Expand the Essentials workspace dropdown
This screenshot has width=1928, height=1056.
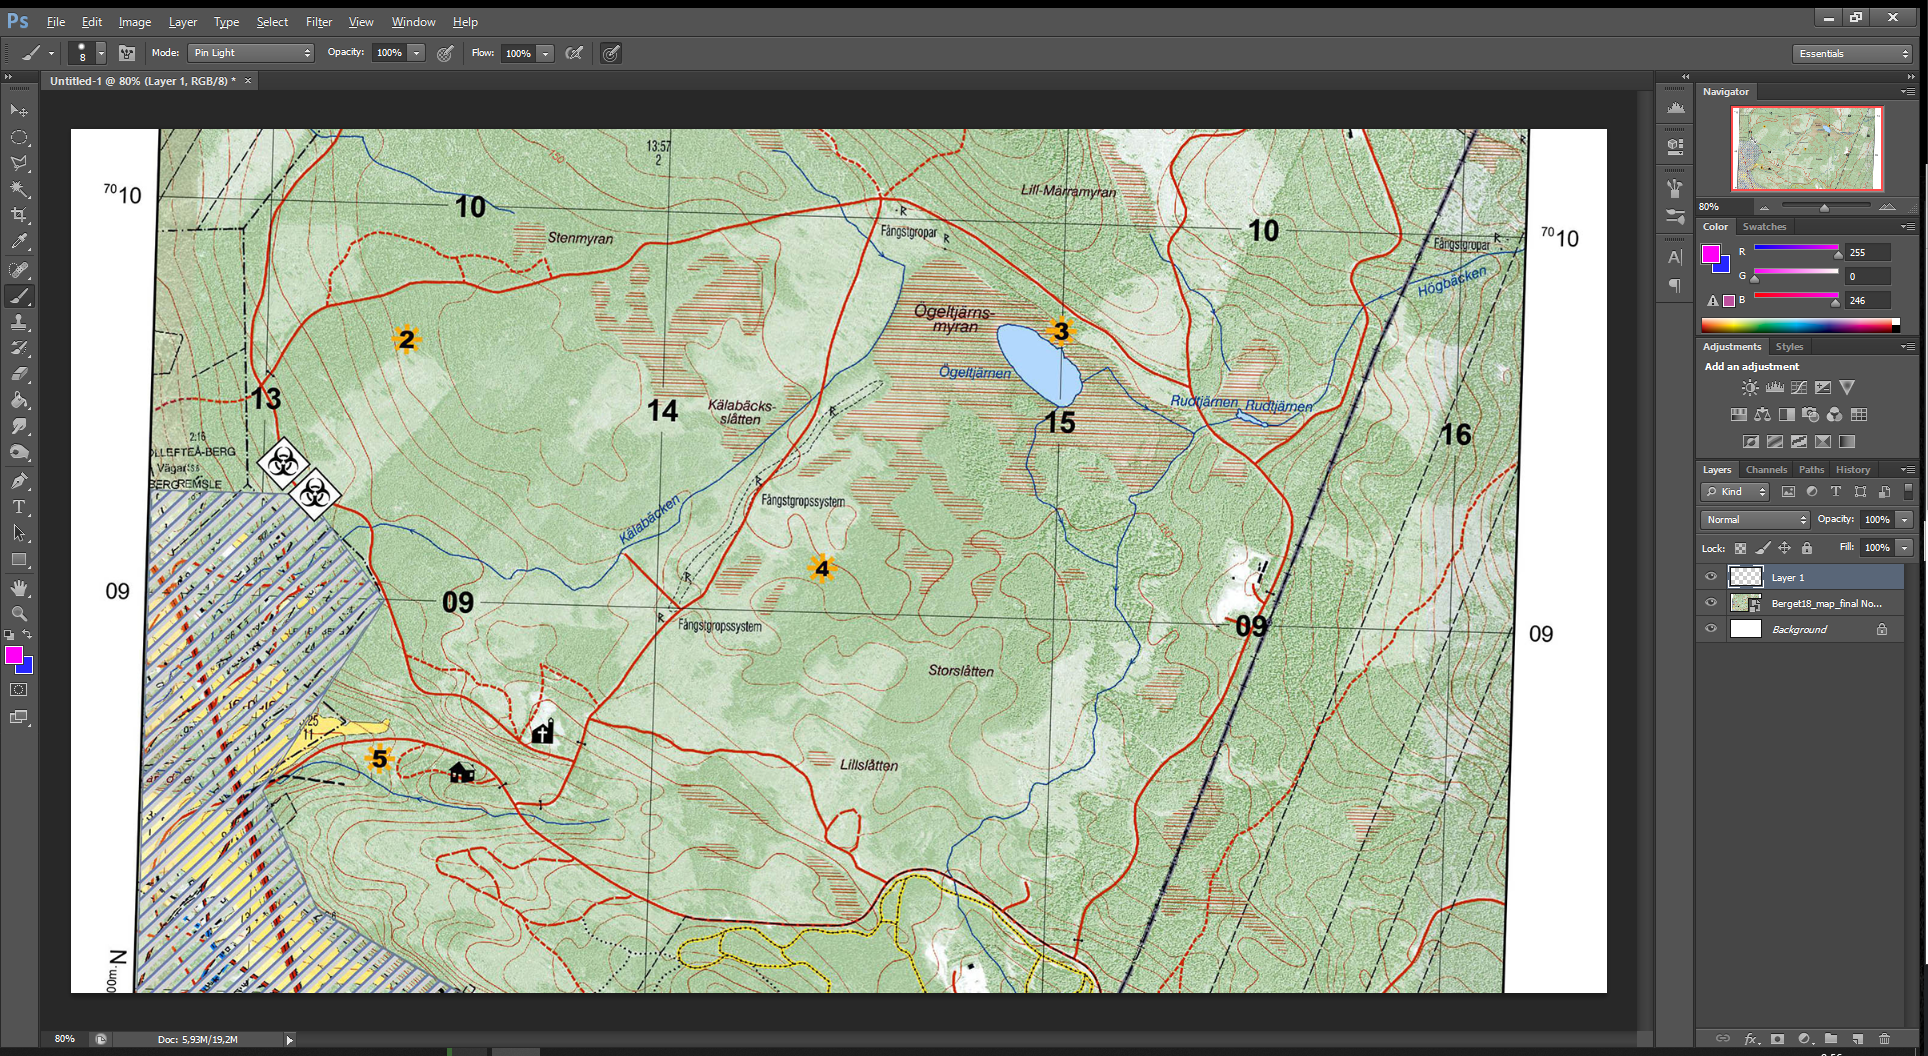(x=1852, y=54)
